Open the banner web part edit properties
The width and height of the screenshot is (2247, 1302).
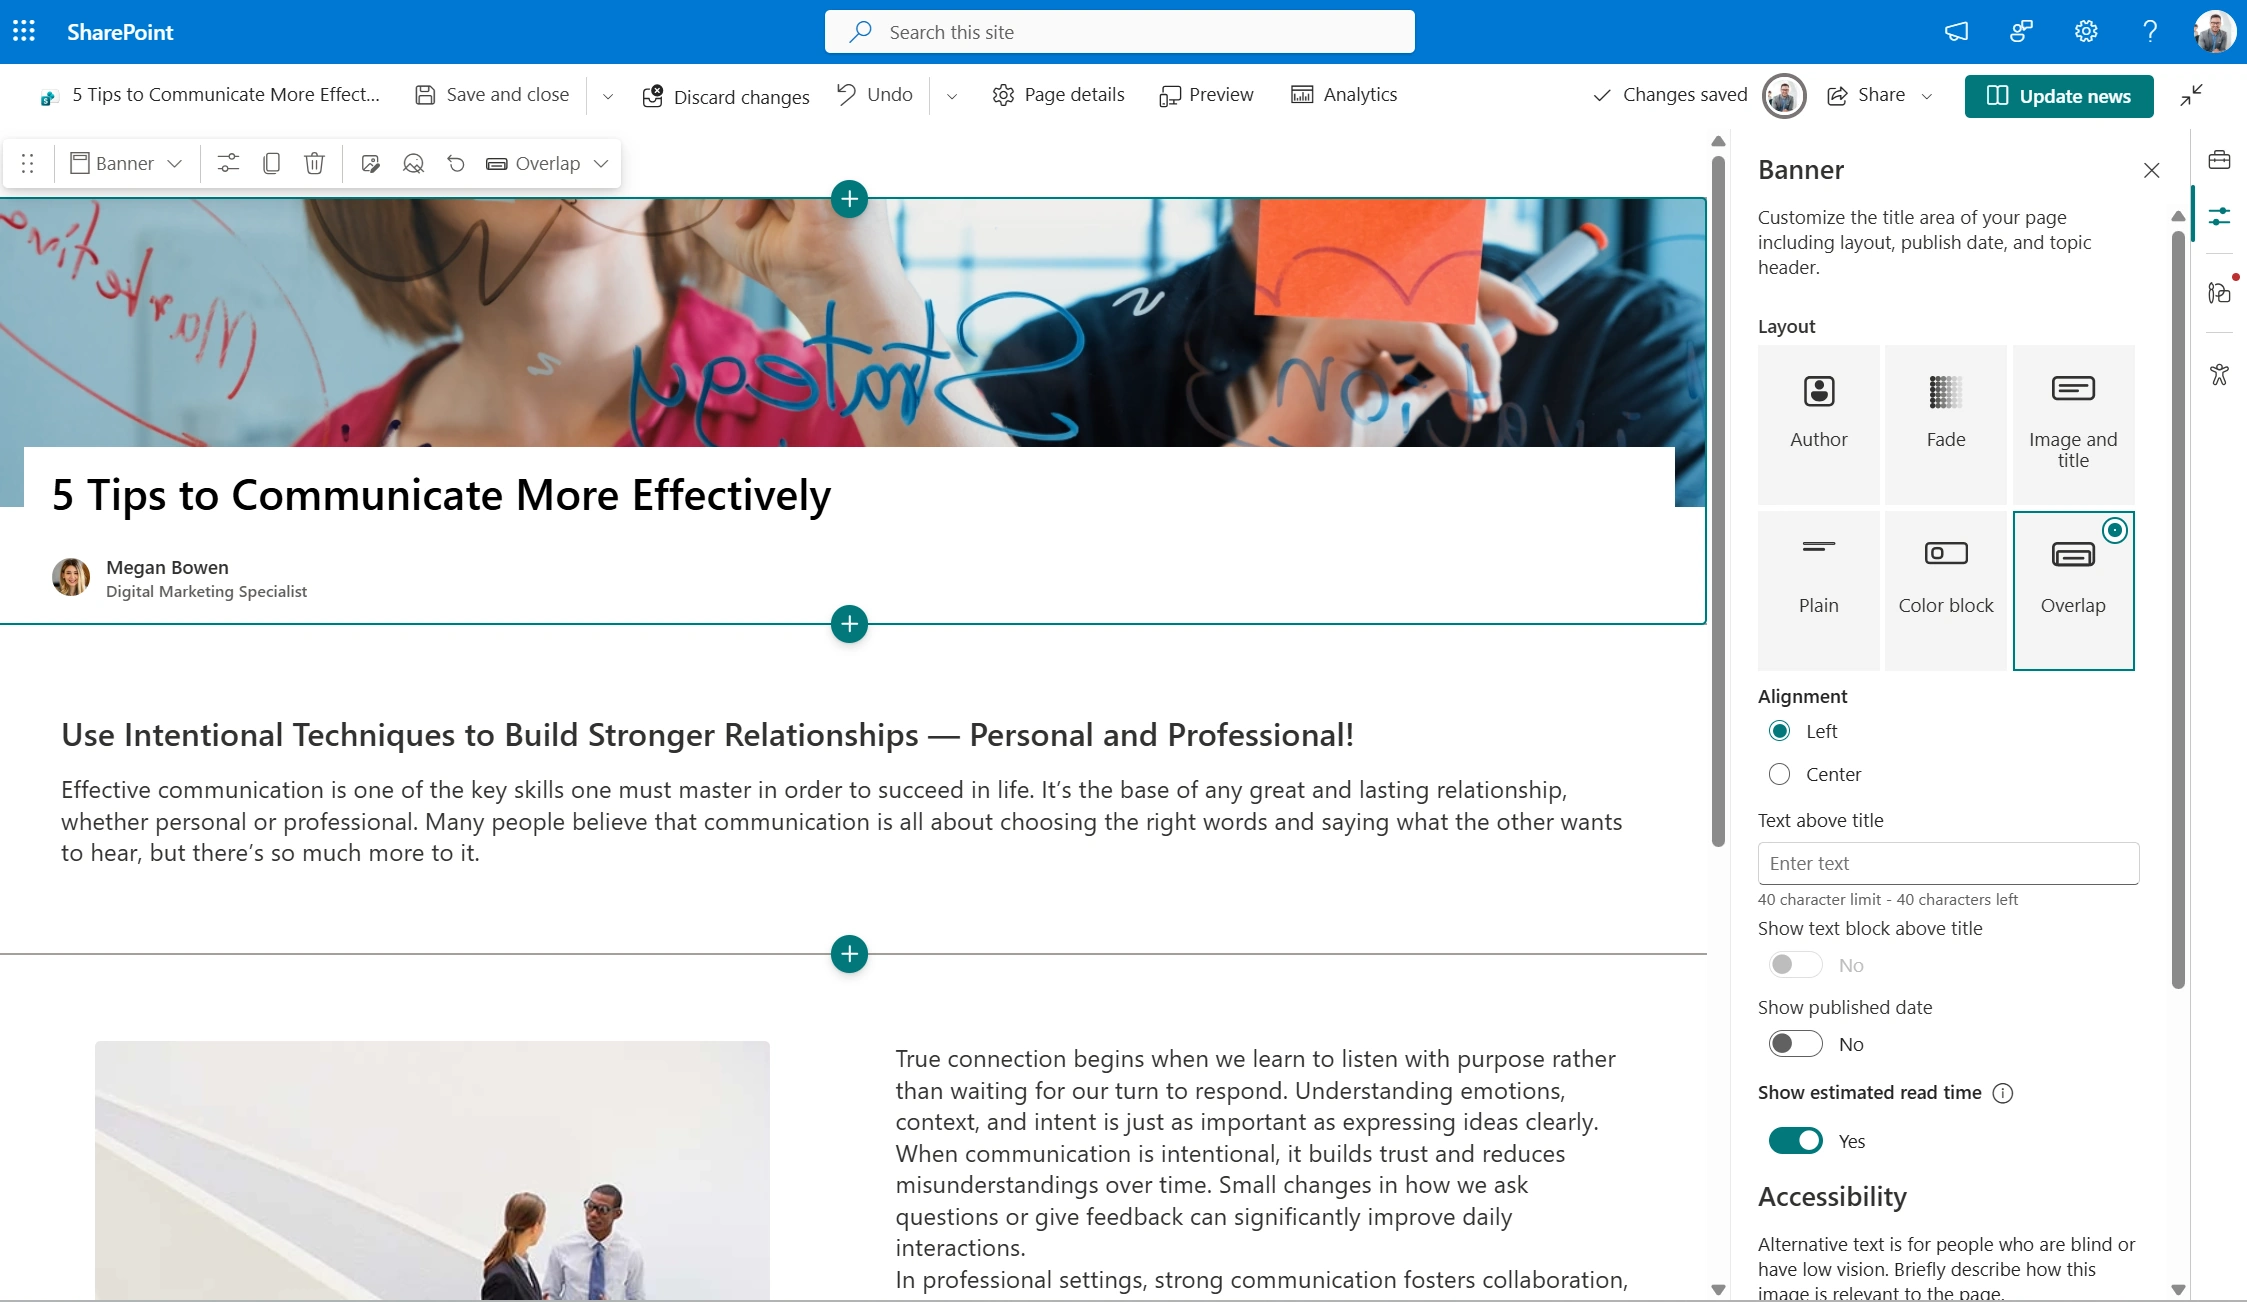(x=228, y=163)
